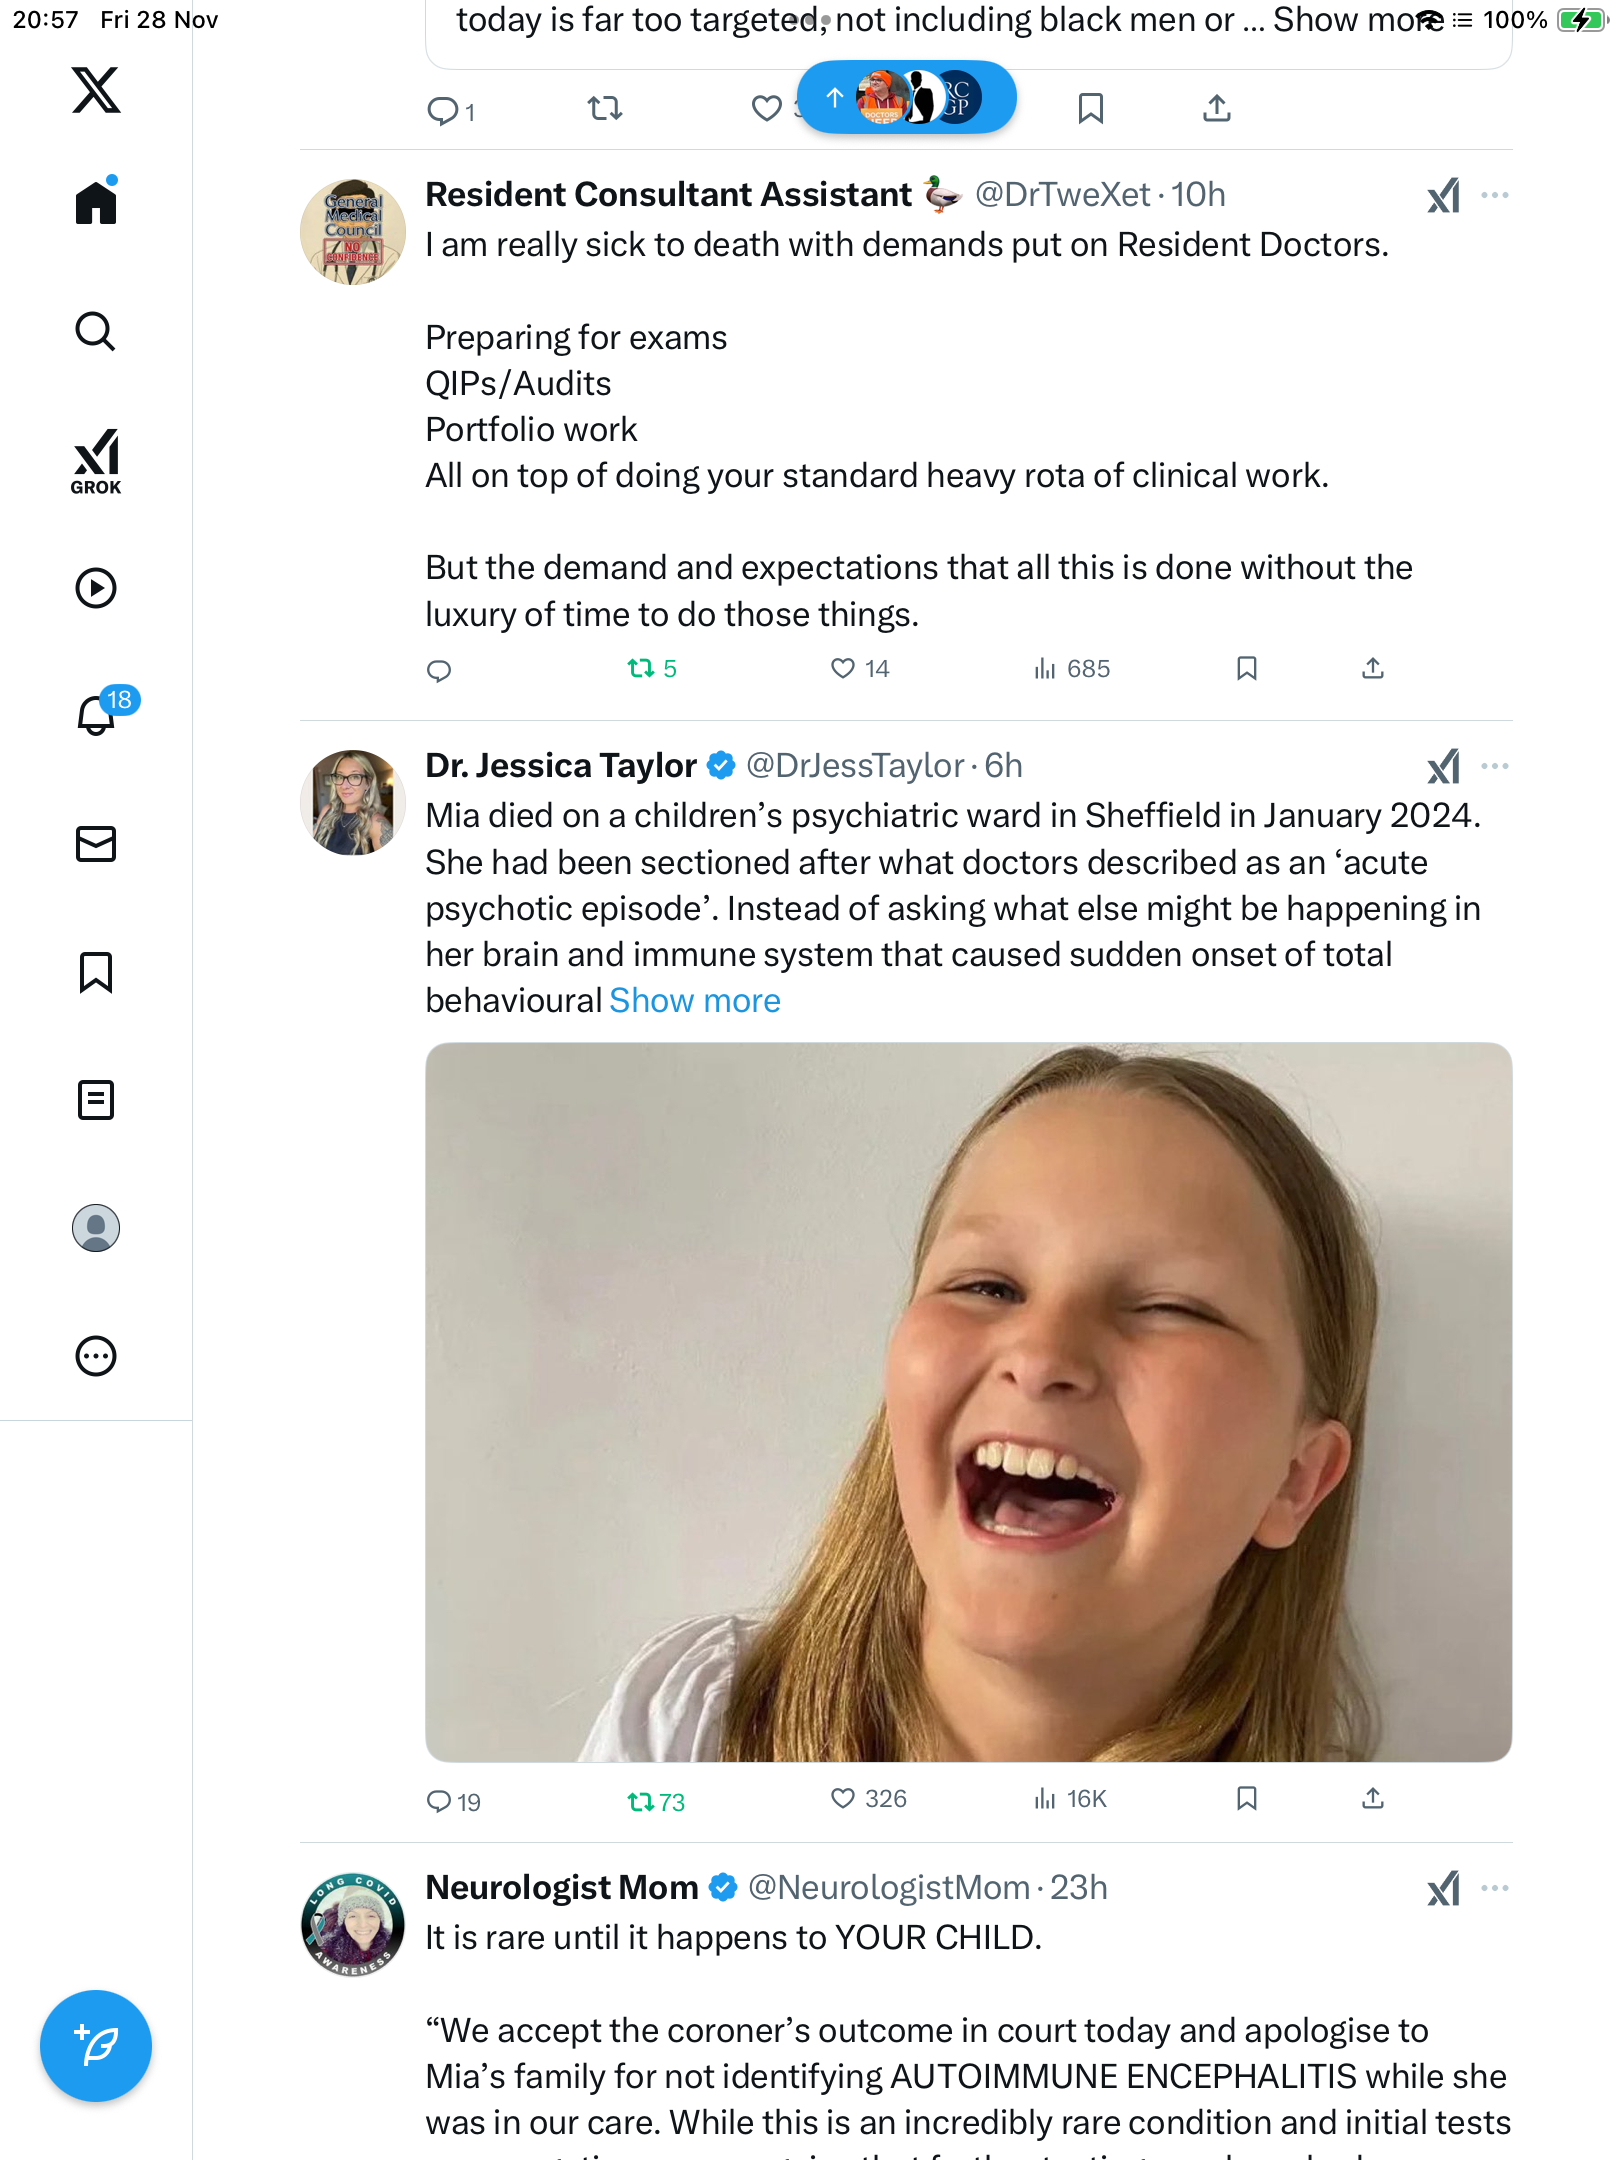
Task: Go to X home logo
Action: click(x=96, y=90)
